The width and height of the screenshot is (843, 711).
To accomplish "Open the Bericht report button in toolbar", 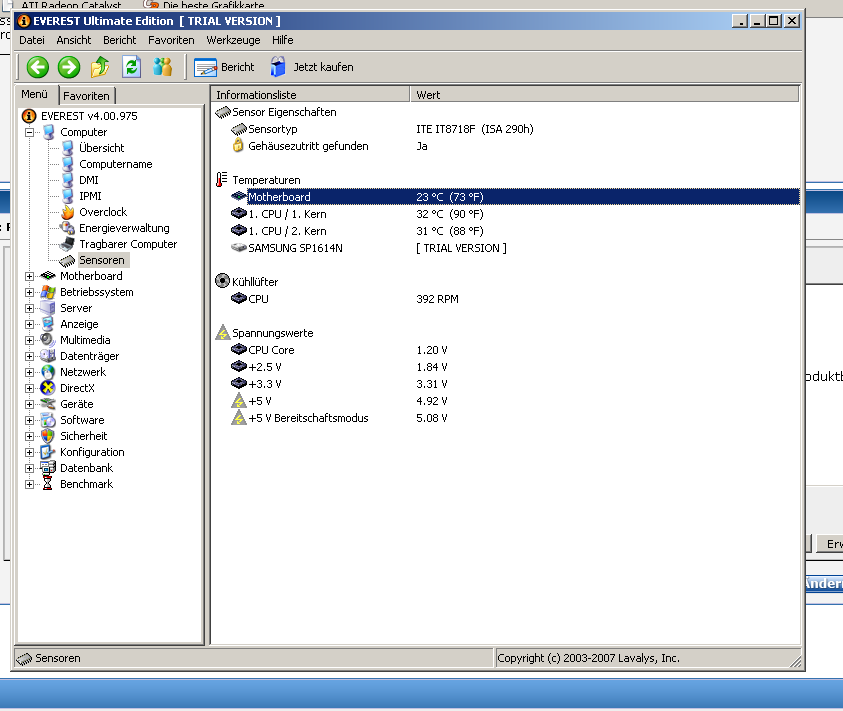I will click(224, 67).
